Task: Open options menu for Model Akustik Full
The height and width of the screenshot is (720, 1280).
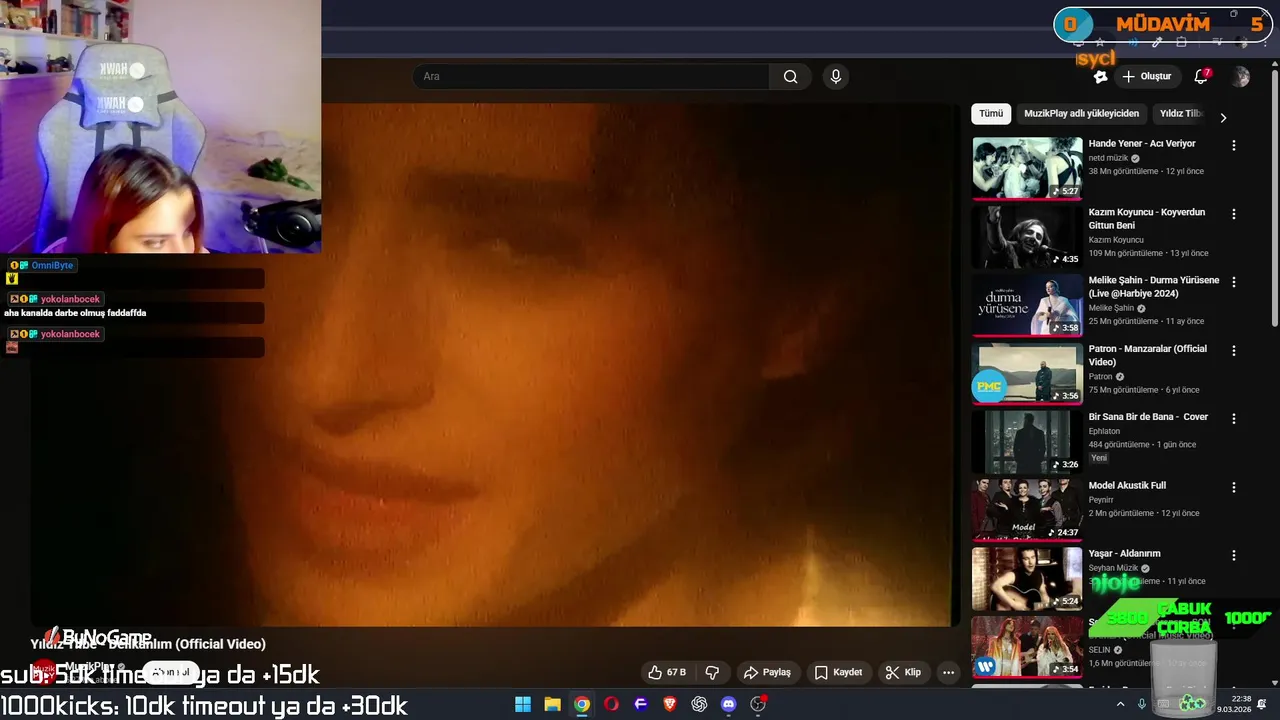Action: (1233, 487)
